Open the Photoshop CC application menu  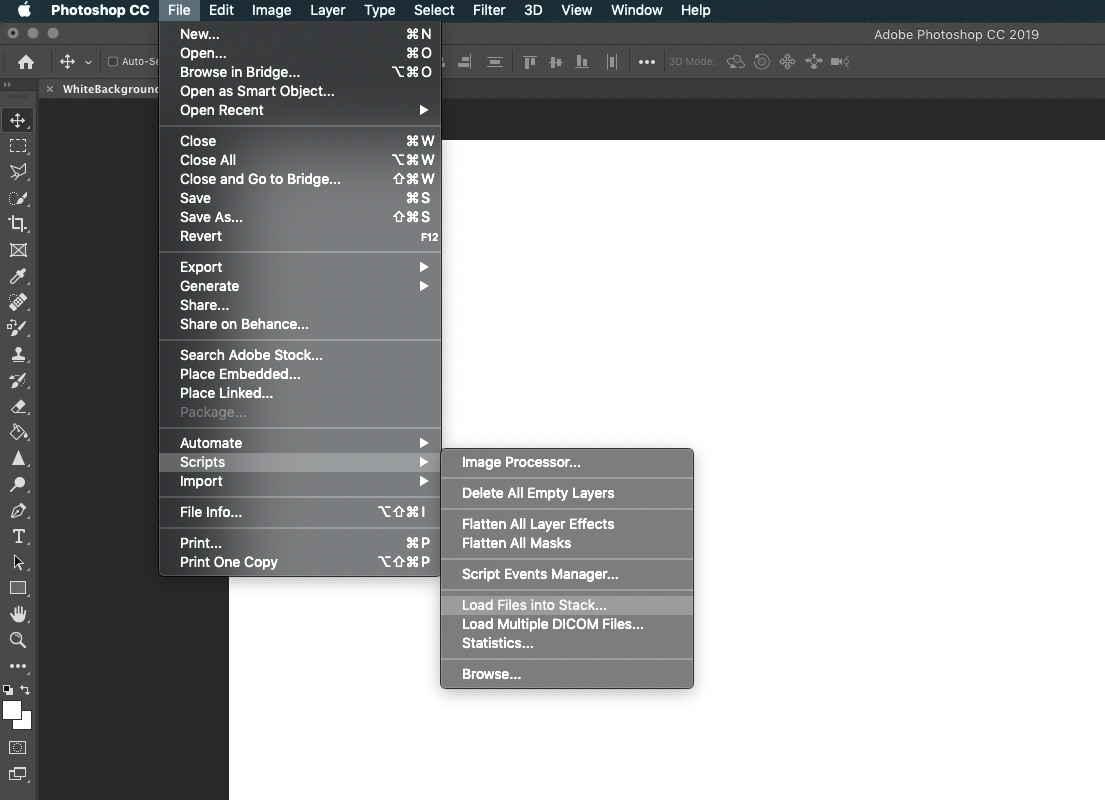(x=100, y=10)
